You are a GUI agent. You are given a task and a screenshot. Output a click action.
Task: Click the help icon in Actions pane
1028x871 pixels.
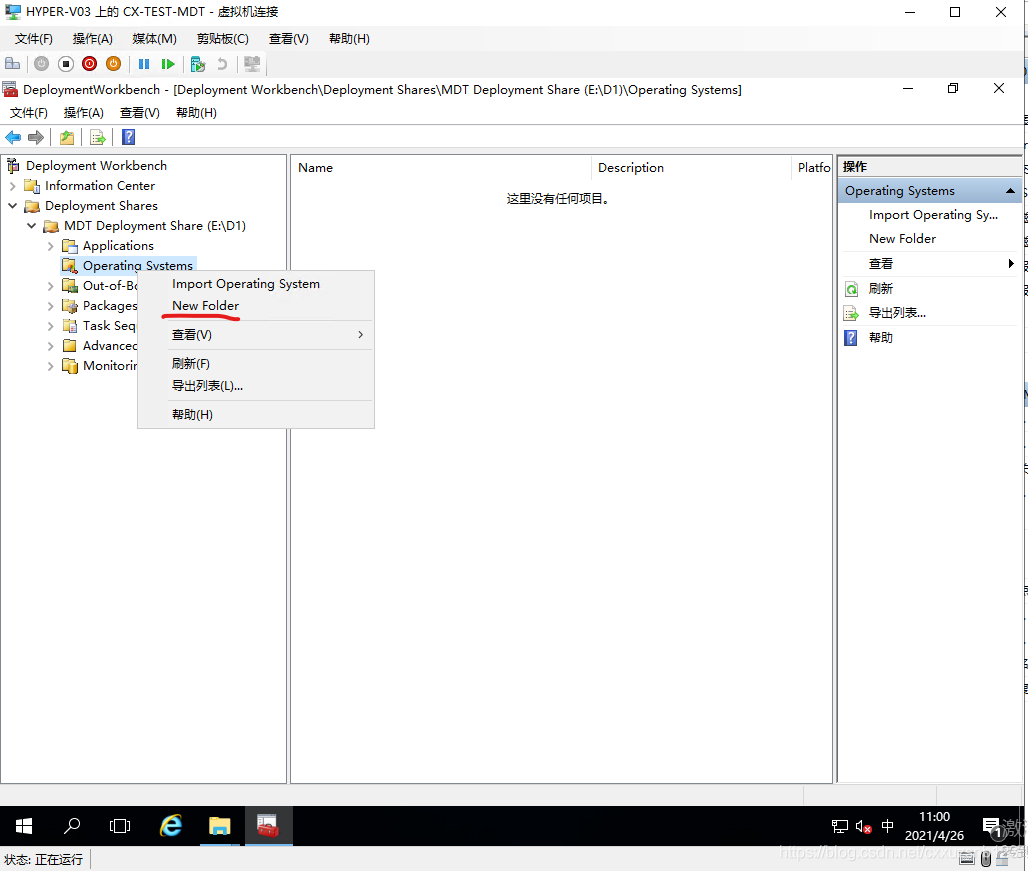pyautogui.click(x=851, y=338)
